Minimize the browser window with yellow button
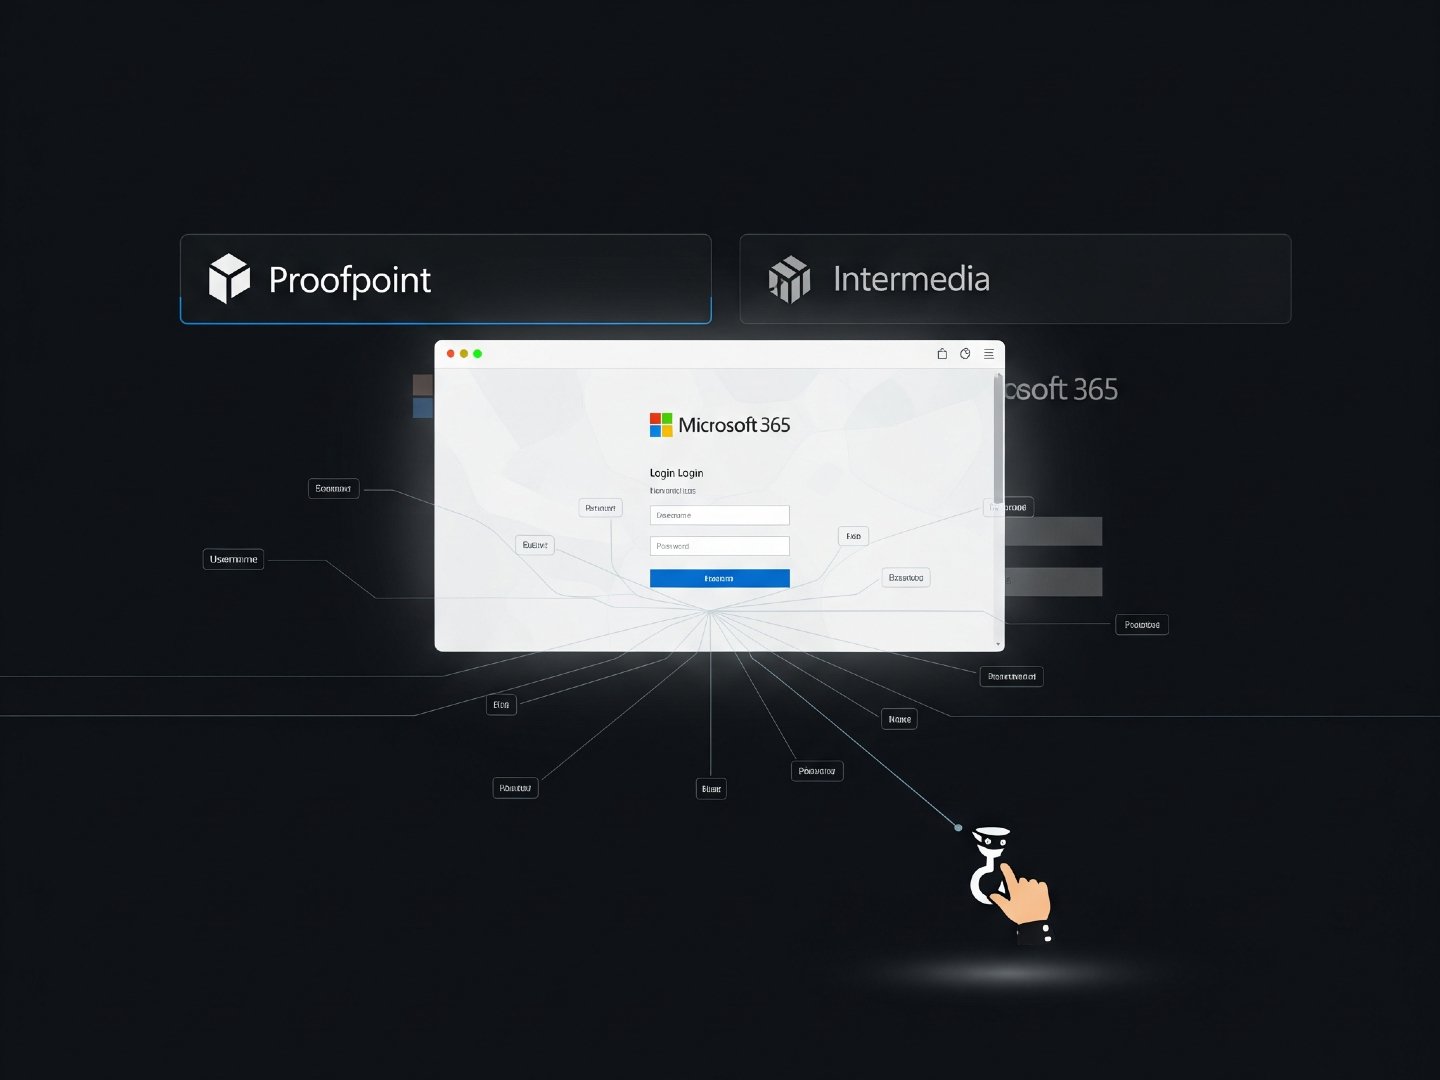This screenshot has width=1440, height=1080. pos(464,354)
